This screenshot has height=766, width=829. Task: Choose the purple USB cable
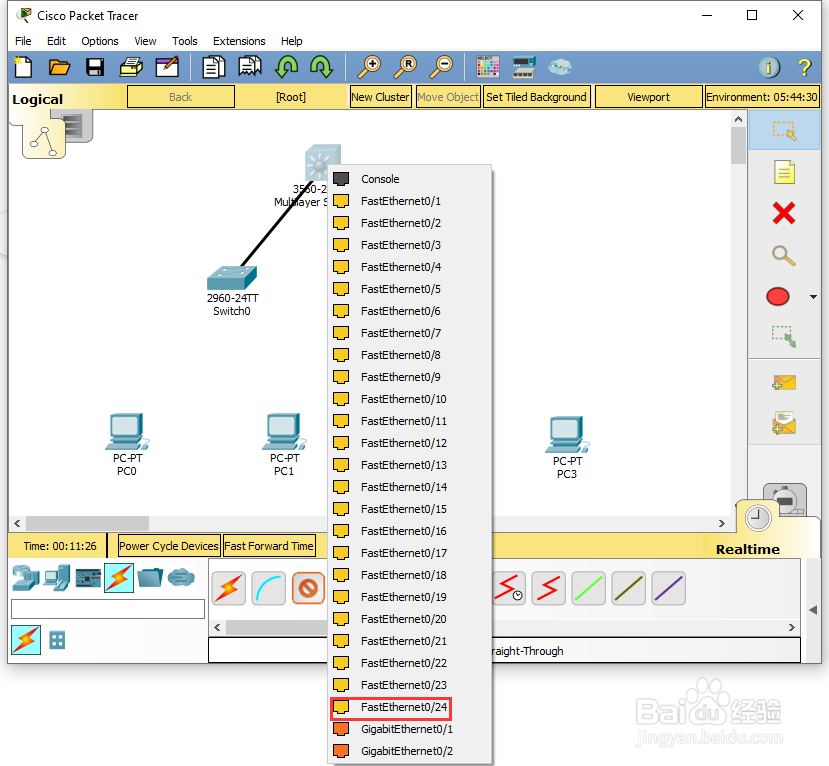tap(669, 588)
